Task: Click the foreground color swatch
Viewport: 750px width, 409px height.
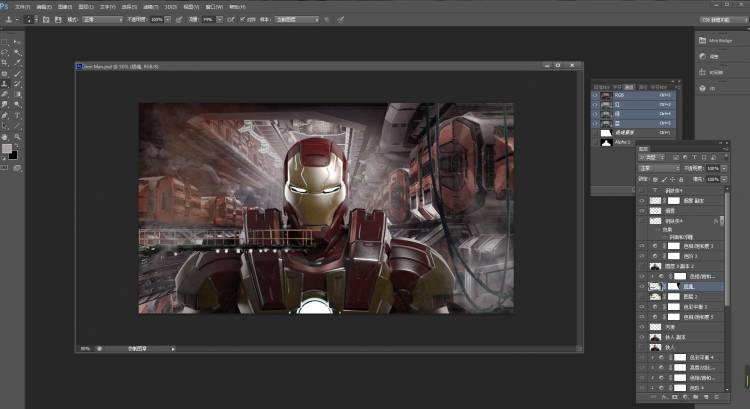Action: tap(7, 148)
